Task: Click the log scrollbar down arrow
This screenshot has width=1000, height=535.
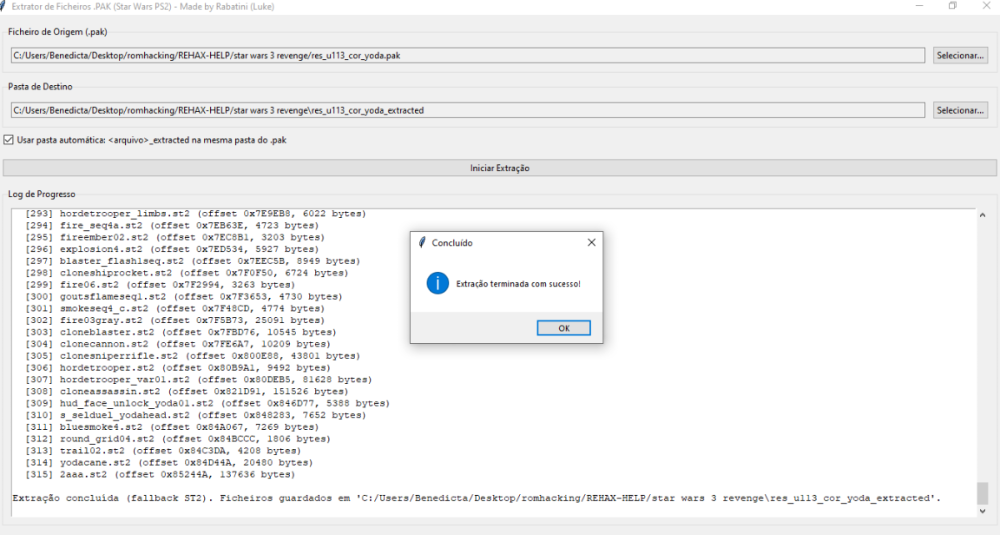Action: (x=982, y=511)
